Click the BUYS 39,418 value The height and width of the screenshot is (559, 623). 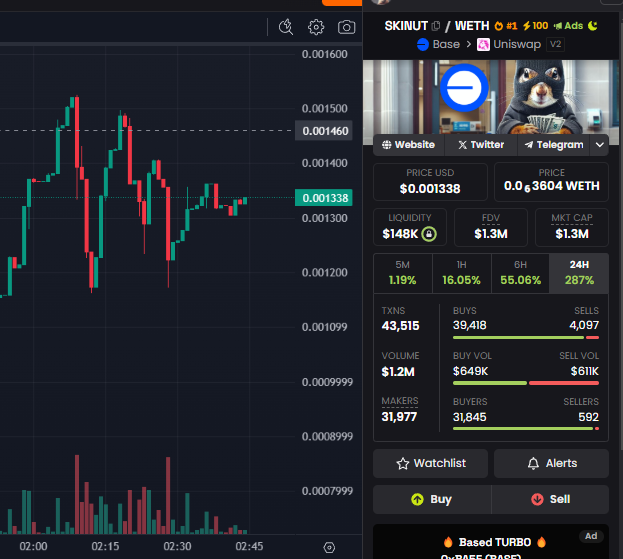470,325
